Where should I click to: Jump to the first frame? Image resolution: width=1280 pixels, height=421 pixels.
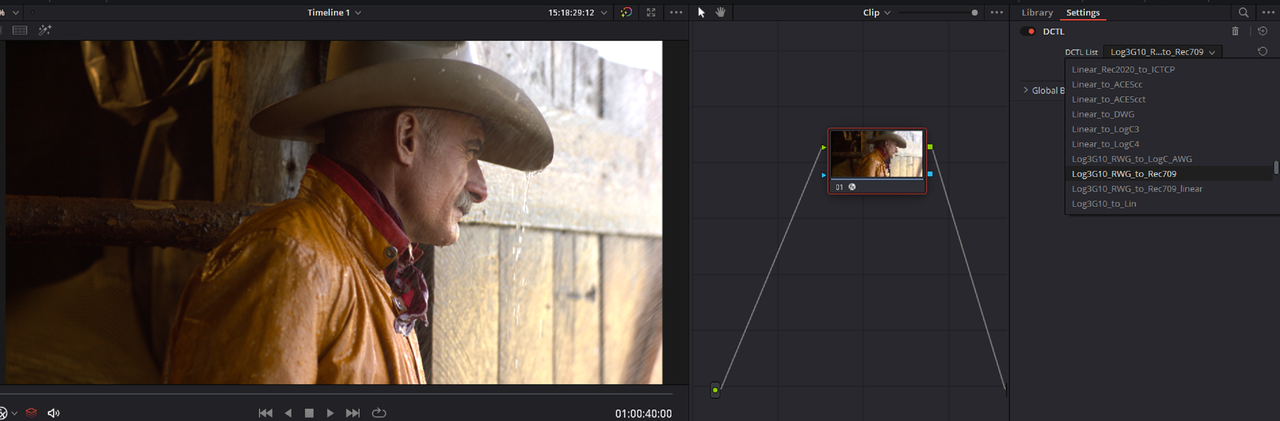[x=265, y=412]
